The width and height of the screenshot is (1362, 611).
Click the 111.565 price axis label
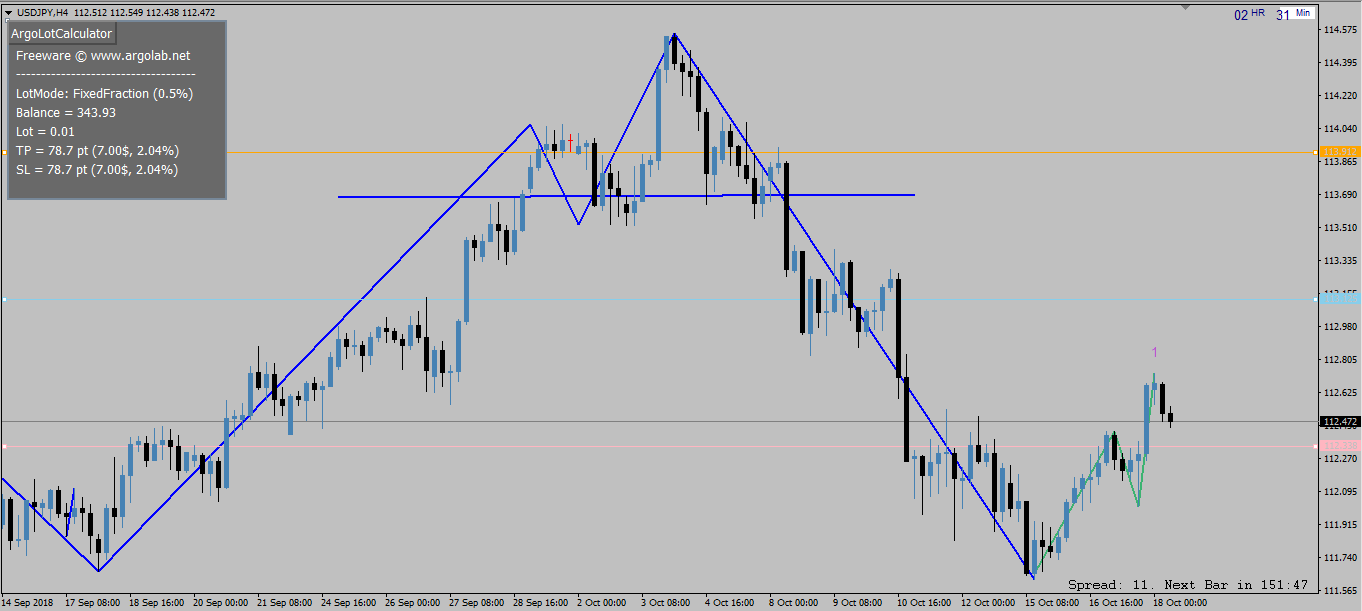tap(1340, 591)
